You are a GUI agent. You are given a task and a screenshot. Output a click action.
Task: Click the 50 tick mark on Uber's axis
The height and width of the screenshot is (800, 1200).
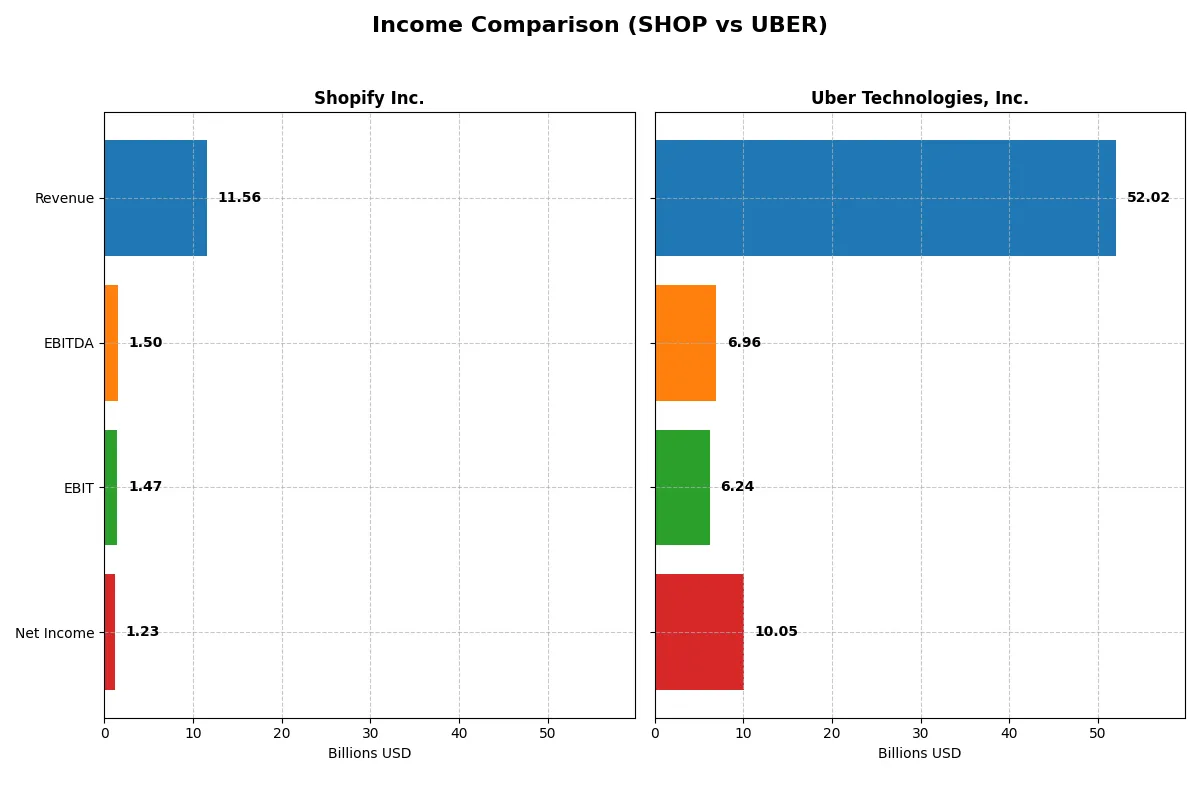1095,733
